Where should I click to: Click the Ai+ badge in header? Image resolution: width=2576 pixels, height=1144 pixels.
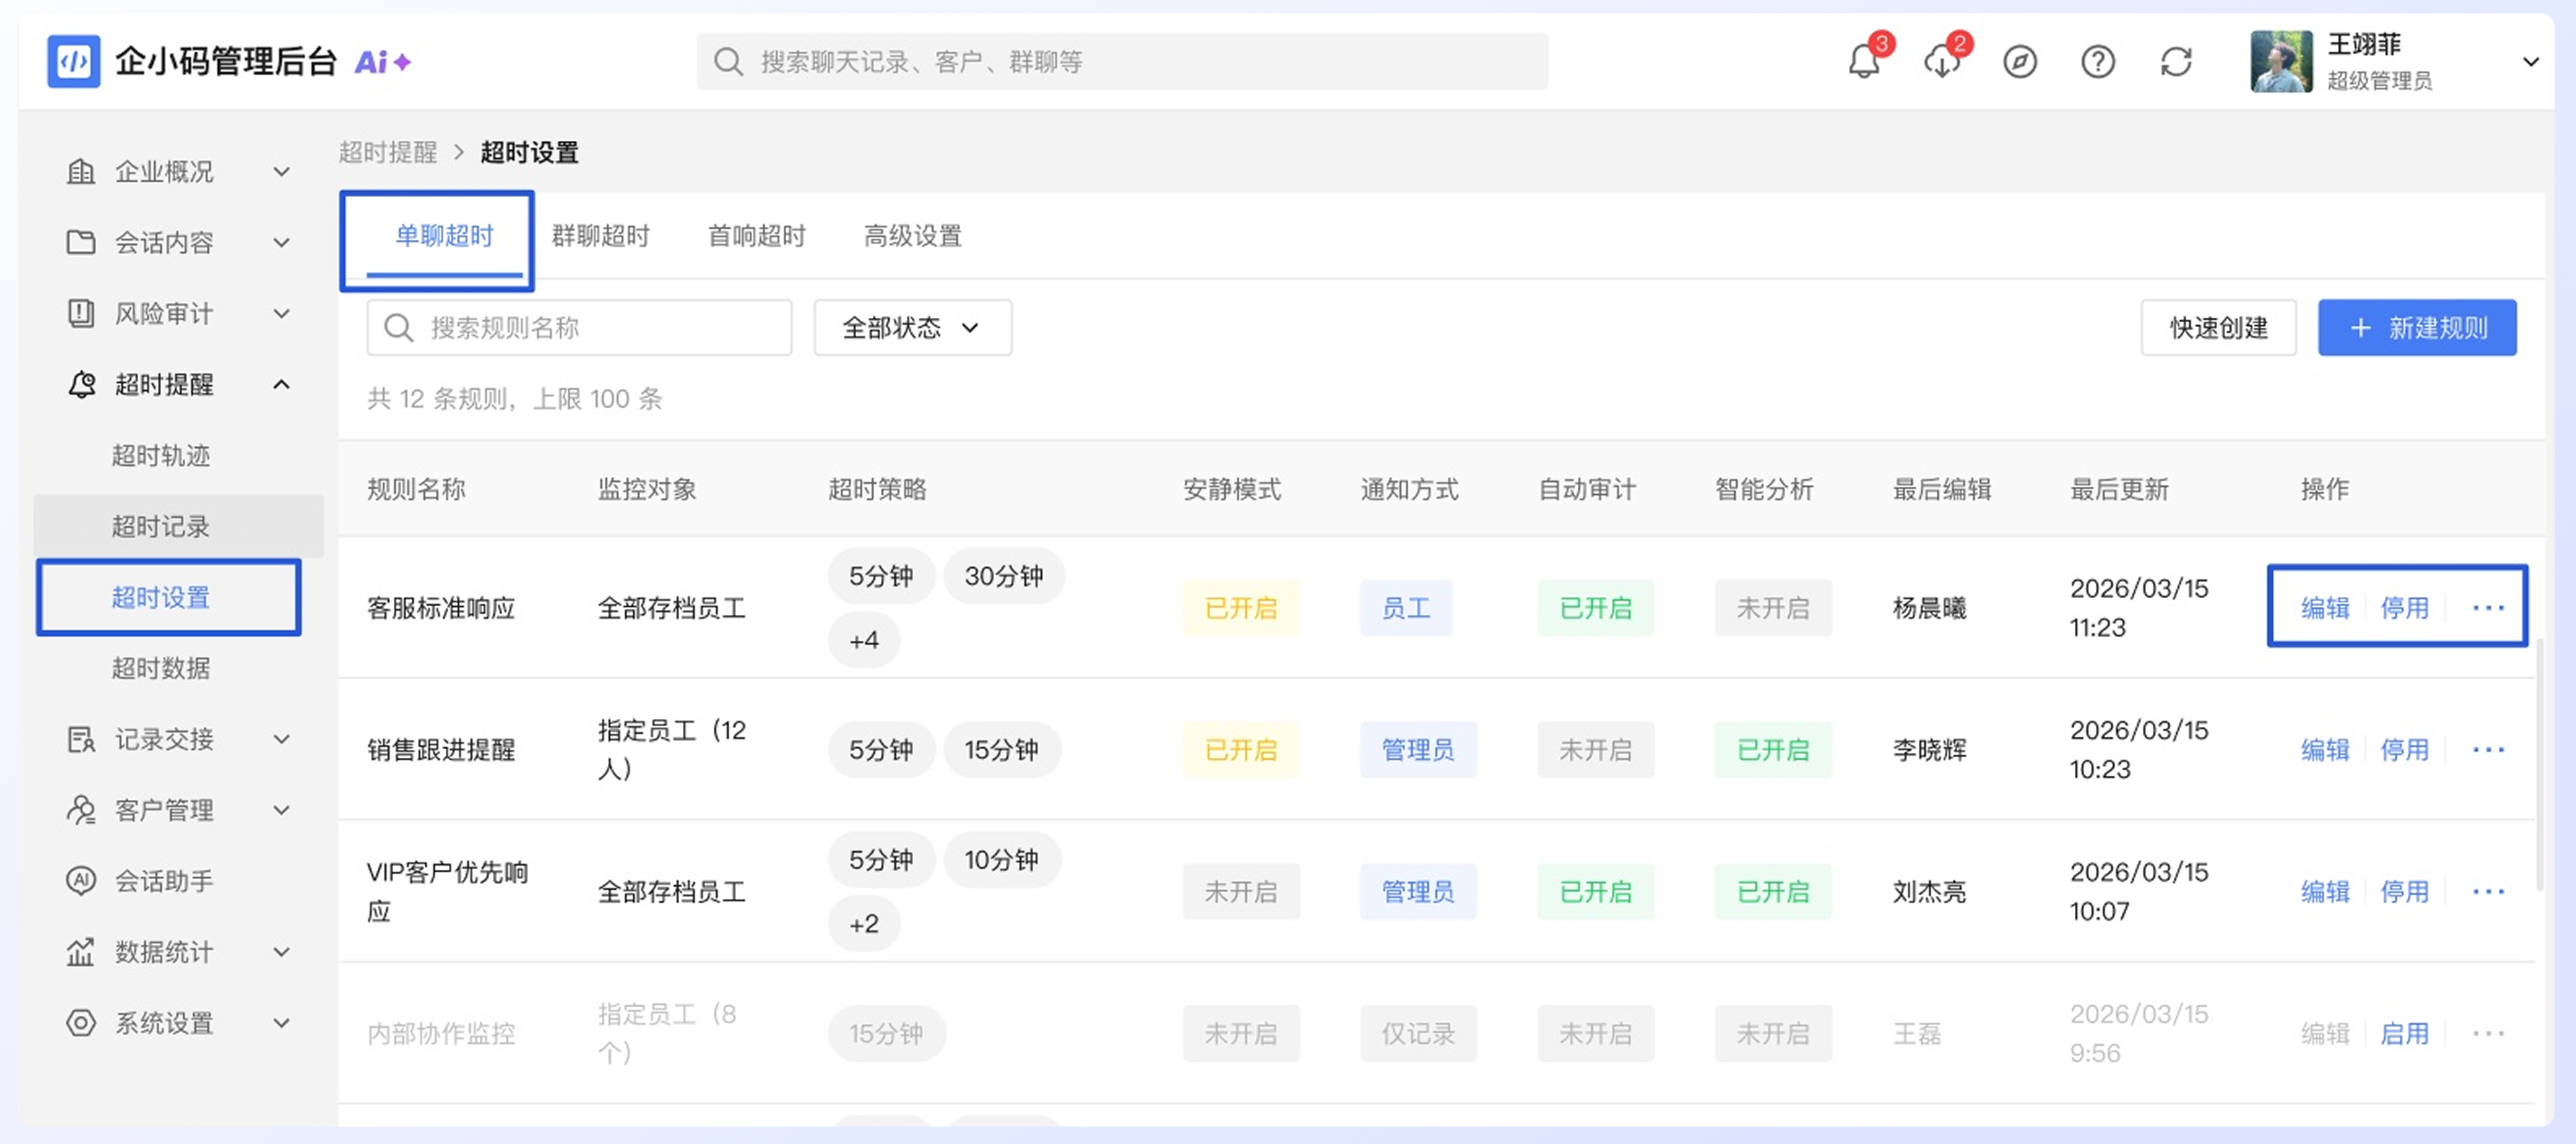[x=382, y=62]
